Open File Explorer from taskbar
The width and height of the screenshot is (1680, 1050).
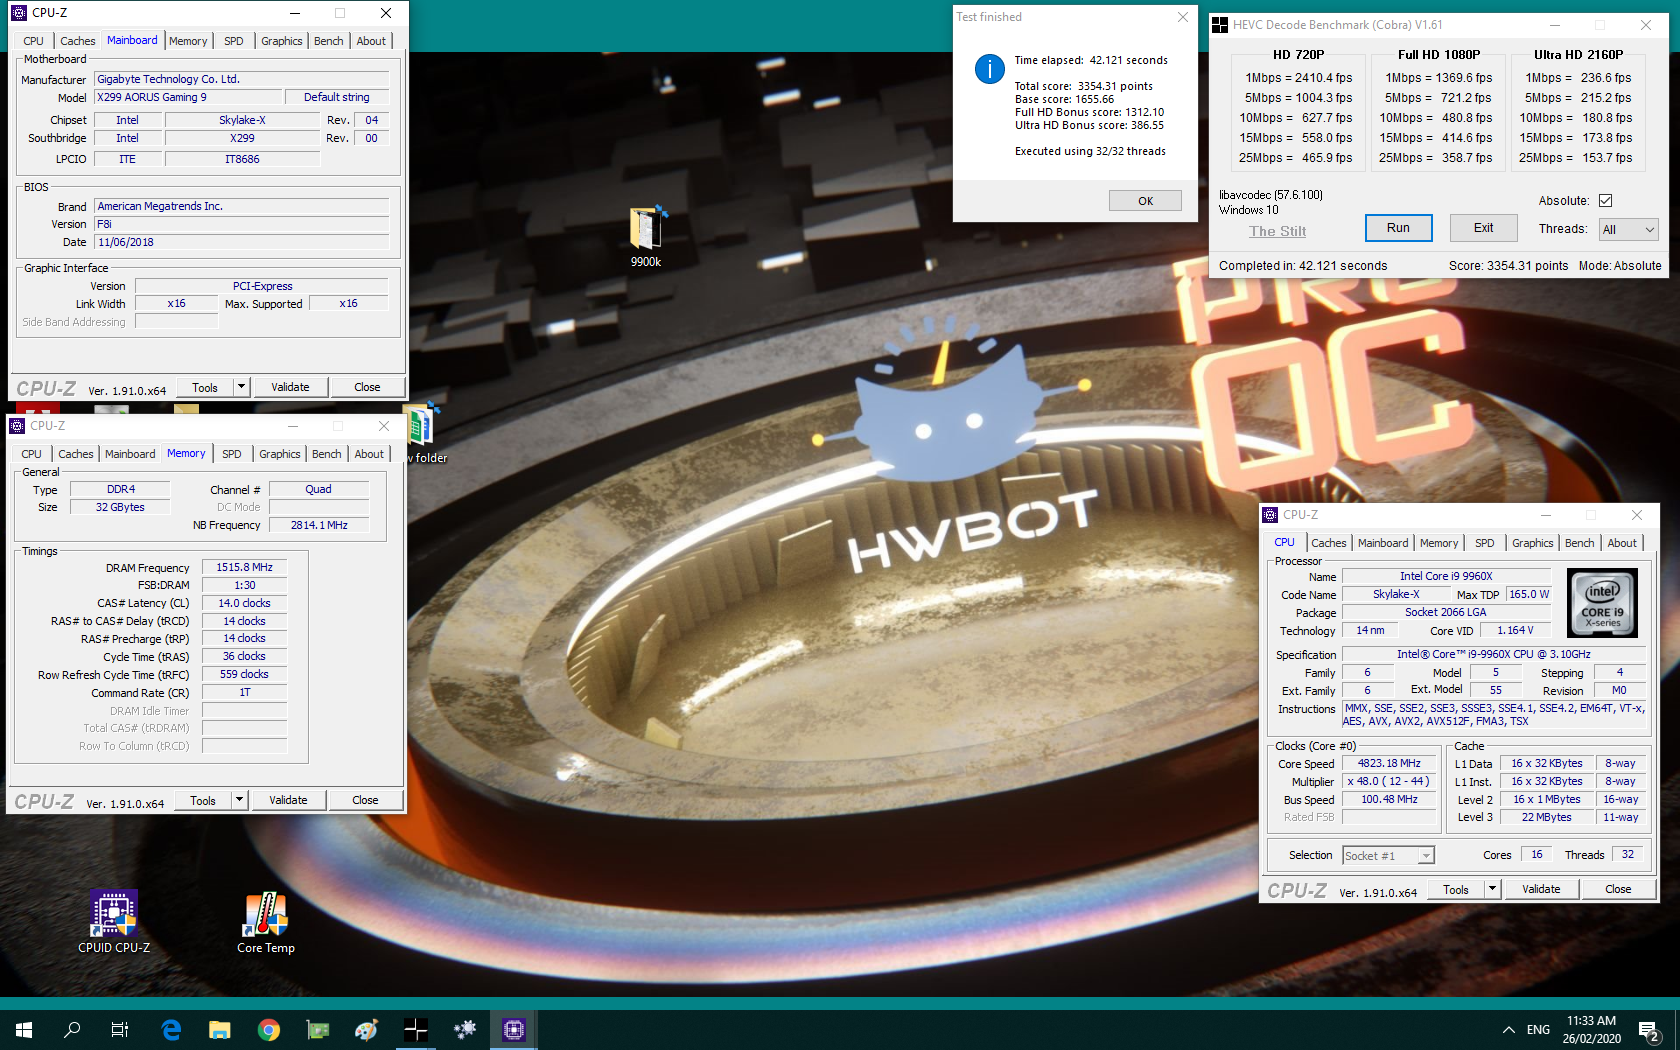click(x=220, y=1029)
